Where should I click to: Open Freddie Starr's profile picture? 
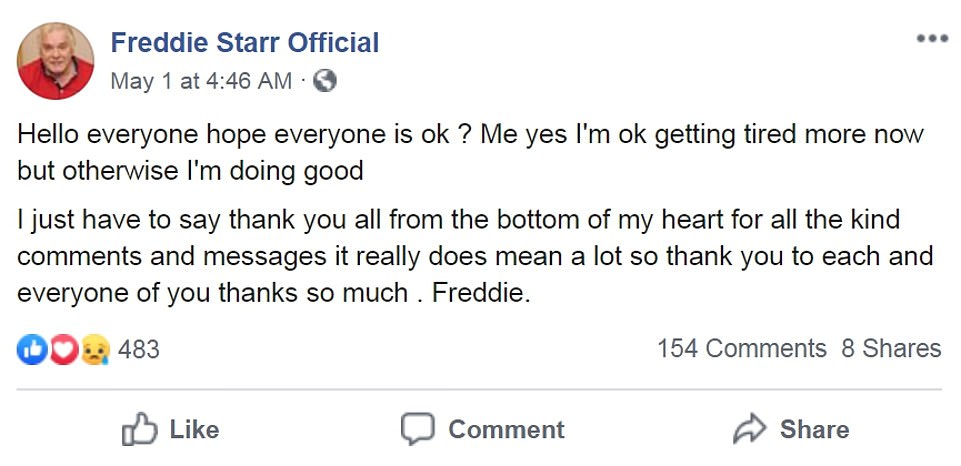55,60
